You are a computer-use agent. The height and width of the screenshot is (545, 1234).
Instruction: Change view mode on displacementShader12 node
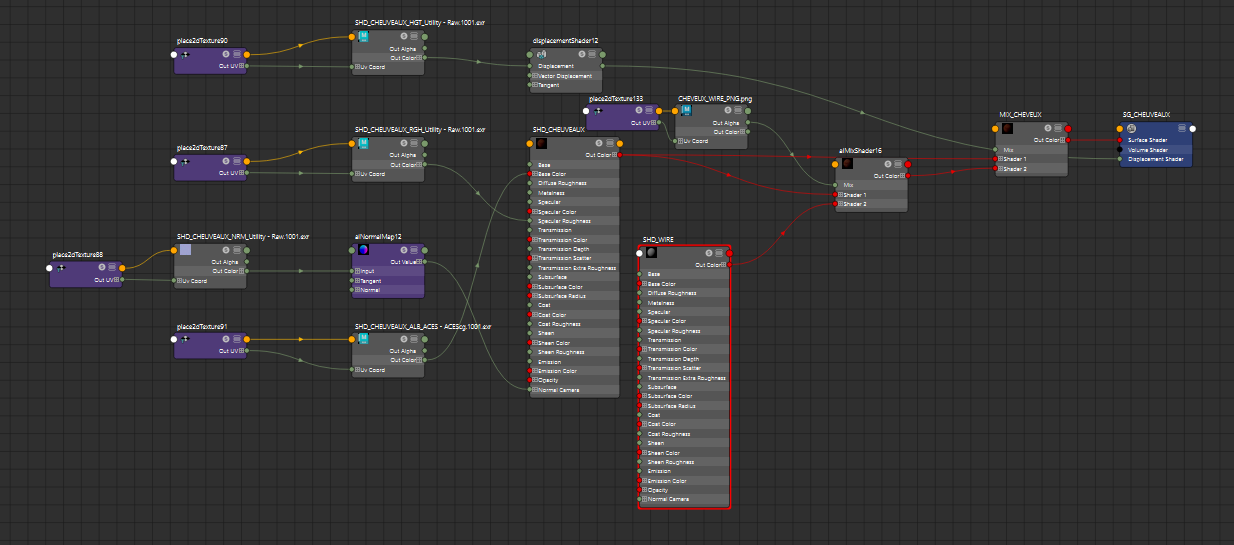591,54
